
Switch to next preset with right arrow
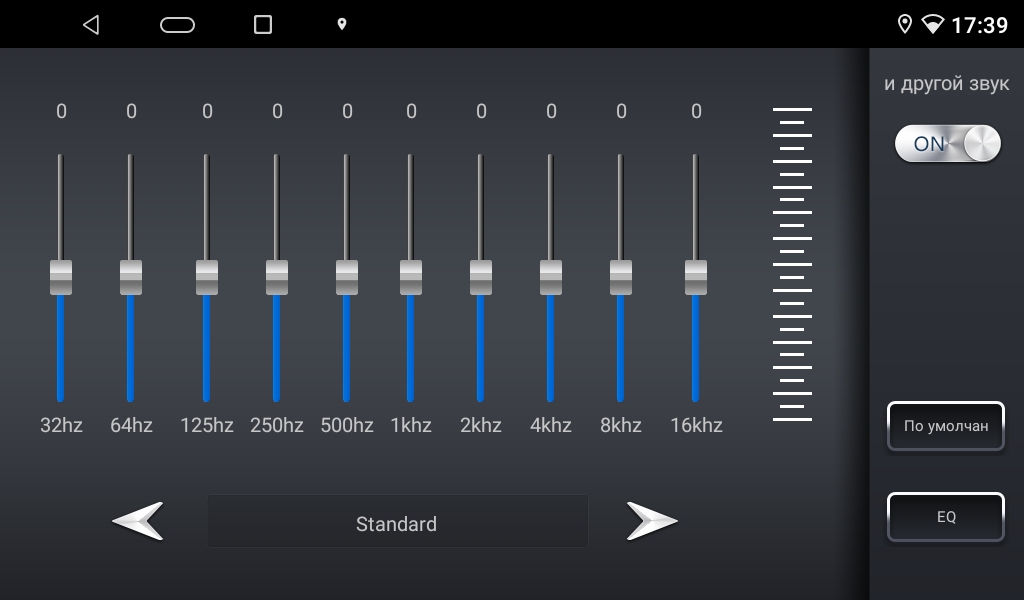pos(651,522)
